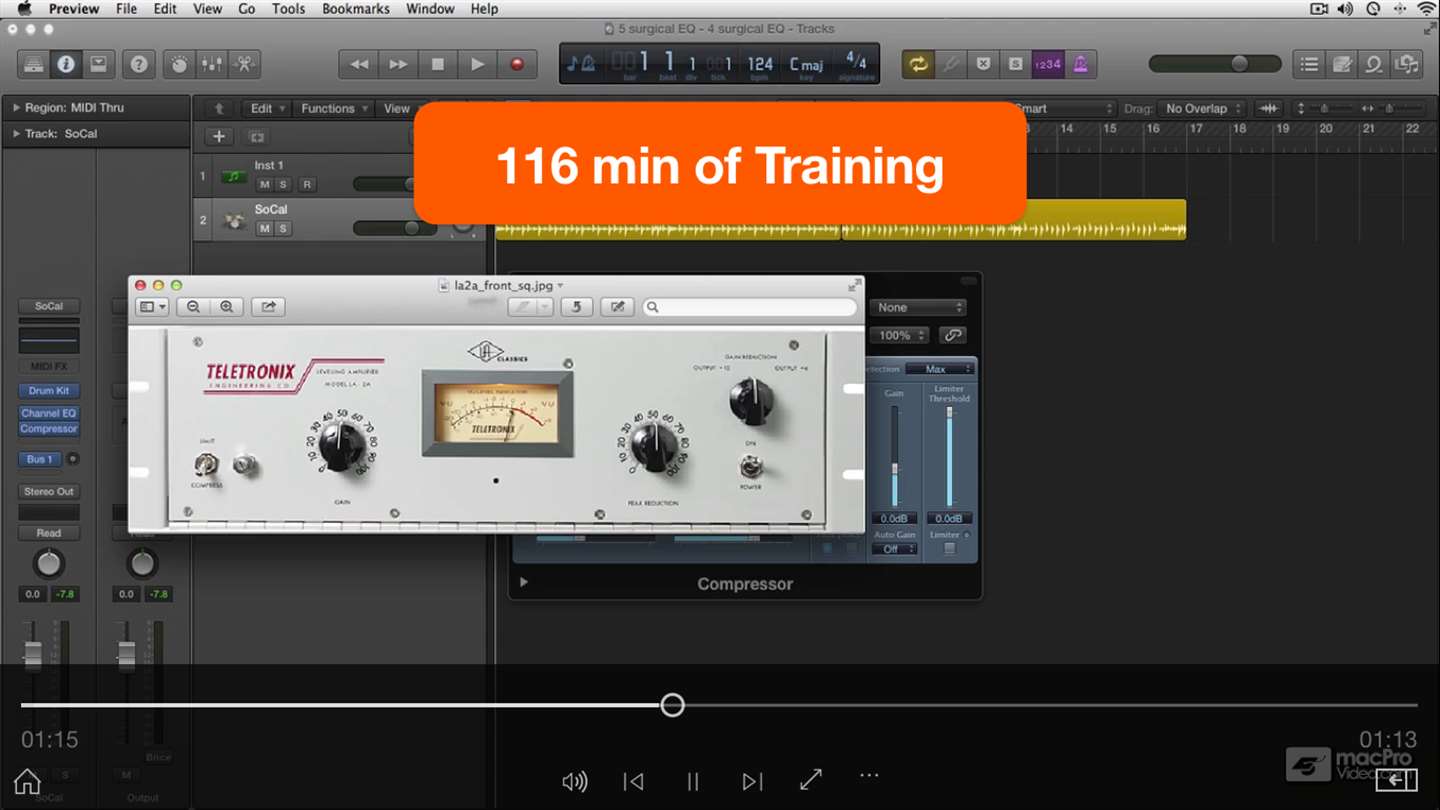Open the Apple menu
This screenshot has height=810, width=1440.
coord(24,9)
